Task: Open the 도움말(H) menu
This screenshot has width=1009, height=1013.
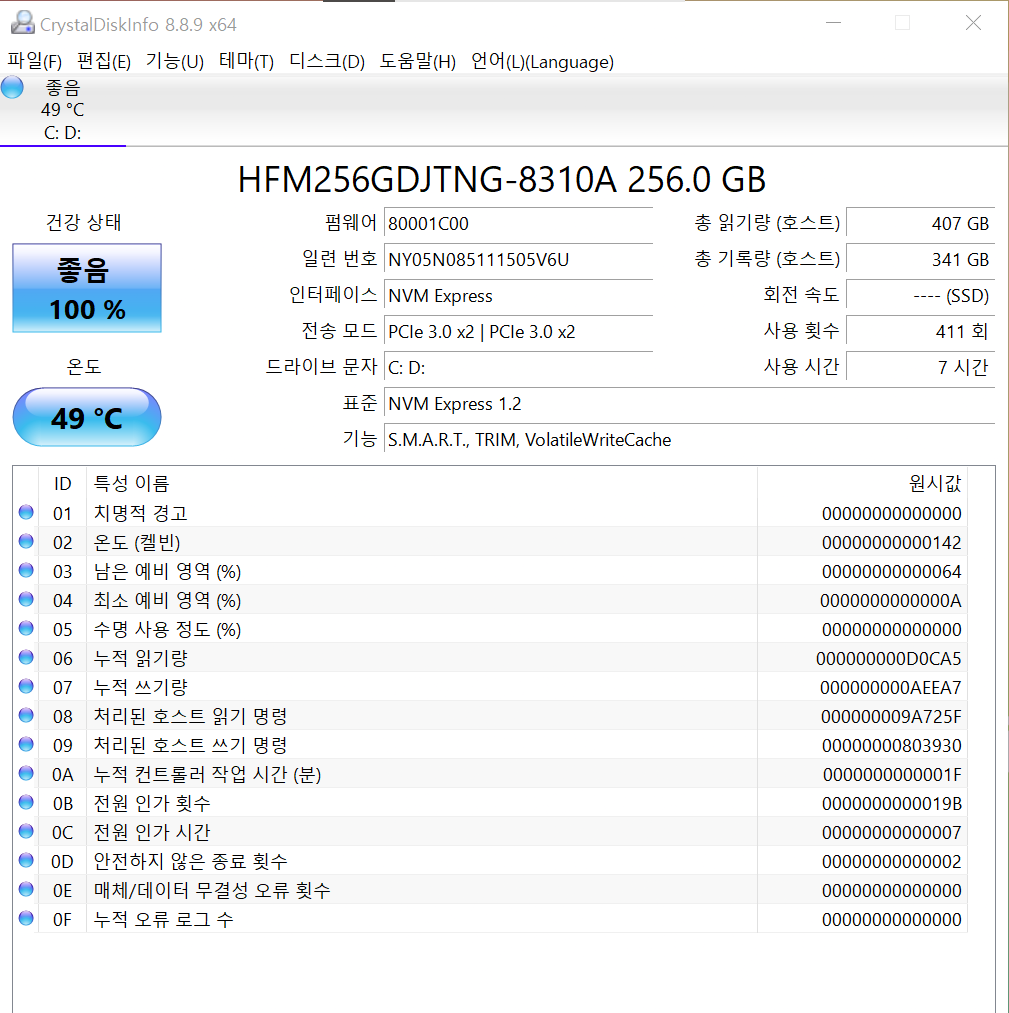Action: click(x=417, y=61)
